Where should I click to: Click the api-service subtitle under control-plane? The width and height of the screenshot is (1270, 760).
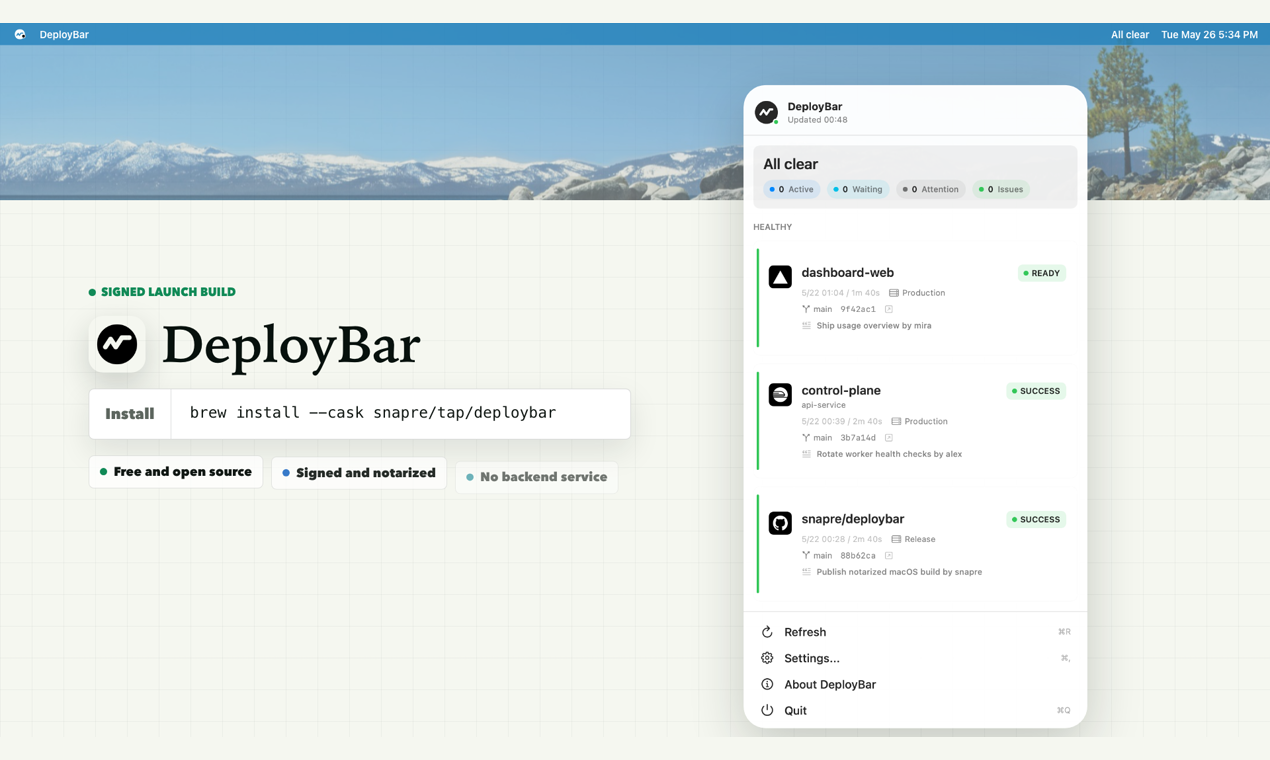823,405
